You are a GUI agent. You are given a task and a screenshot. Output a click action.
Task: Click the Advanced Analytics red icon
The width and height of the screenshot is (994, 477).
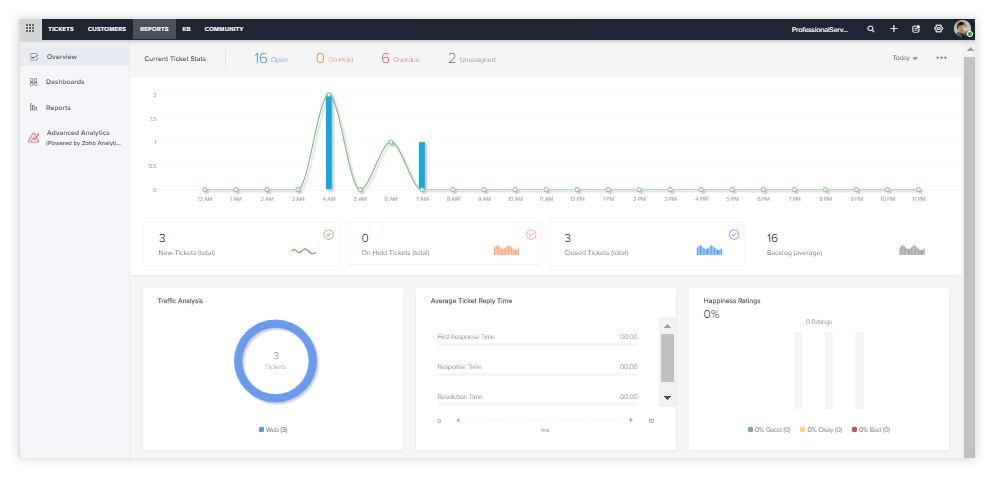pyautogui.click(x=34, y=138)
